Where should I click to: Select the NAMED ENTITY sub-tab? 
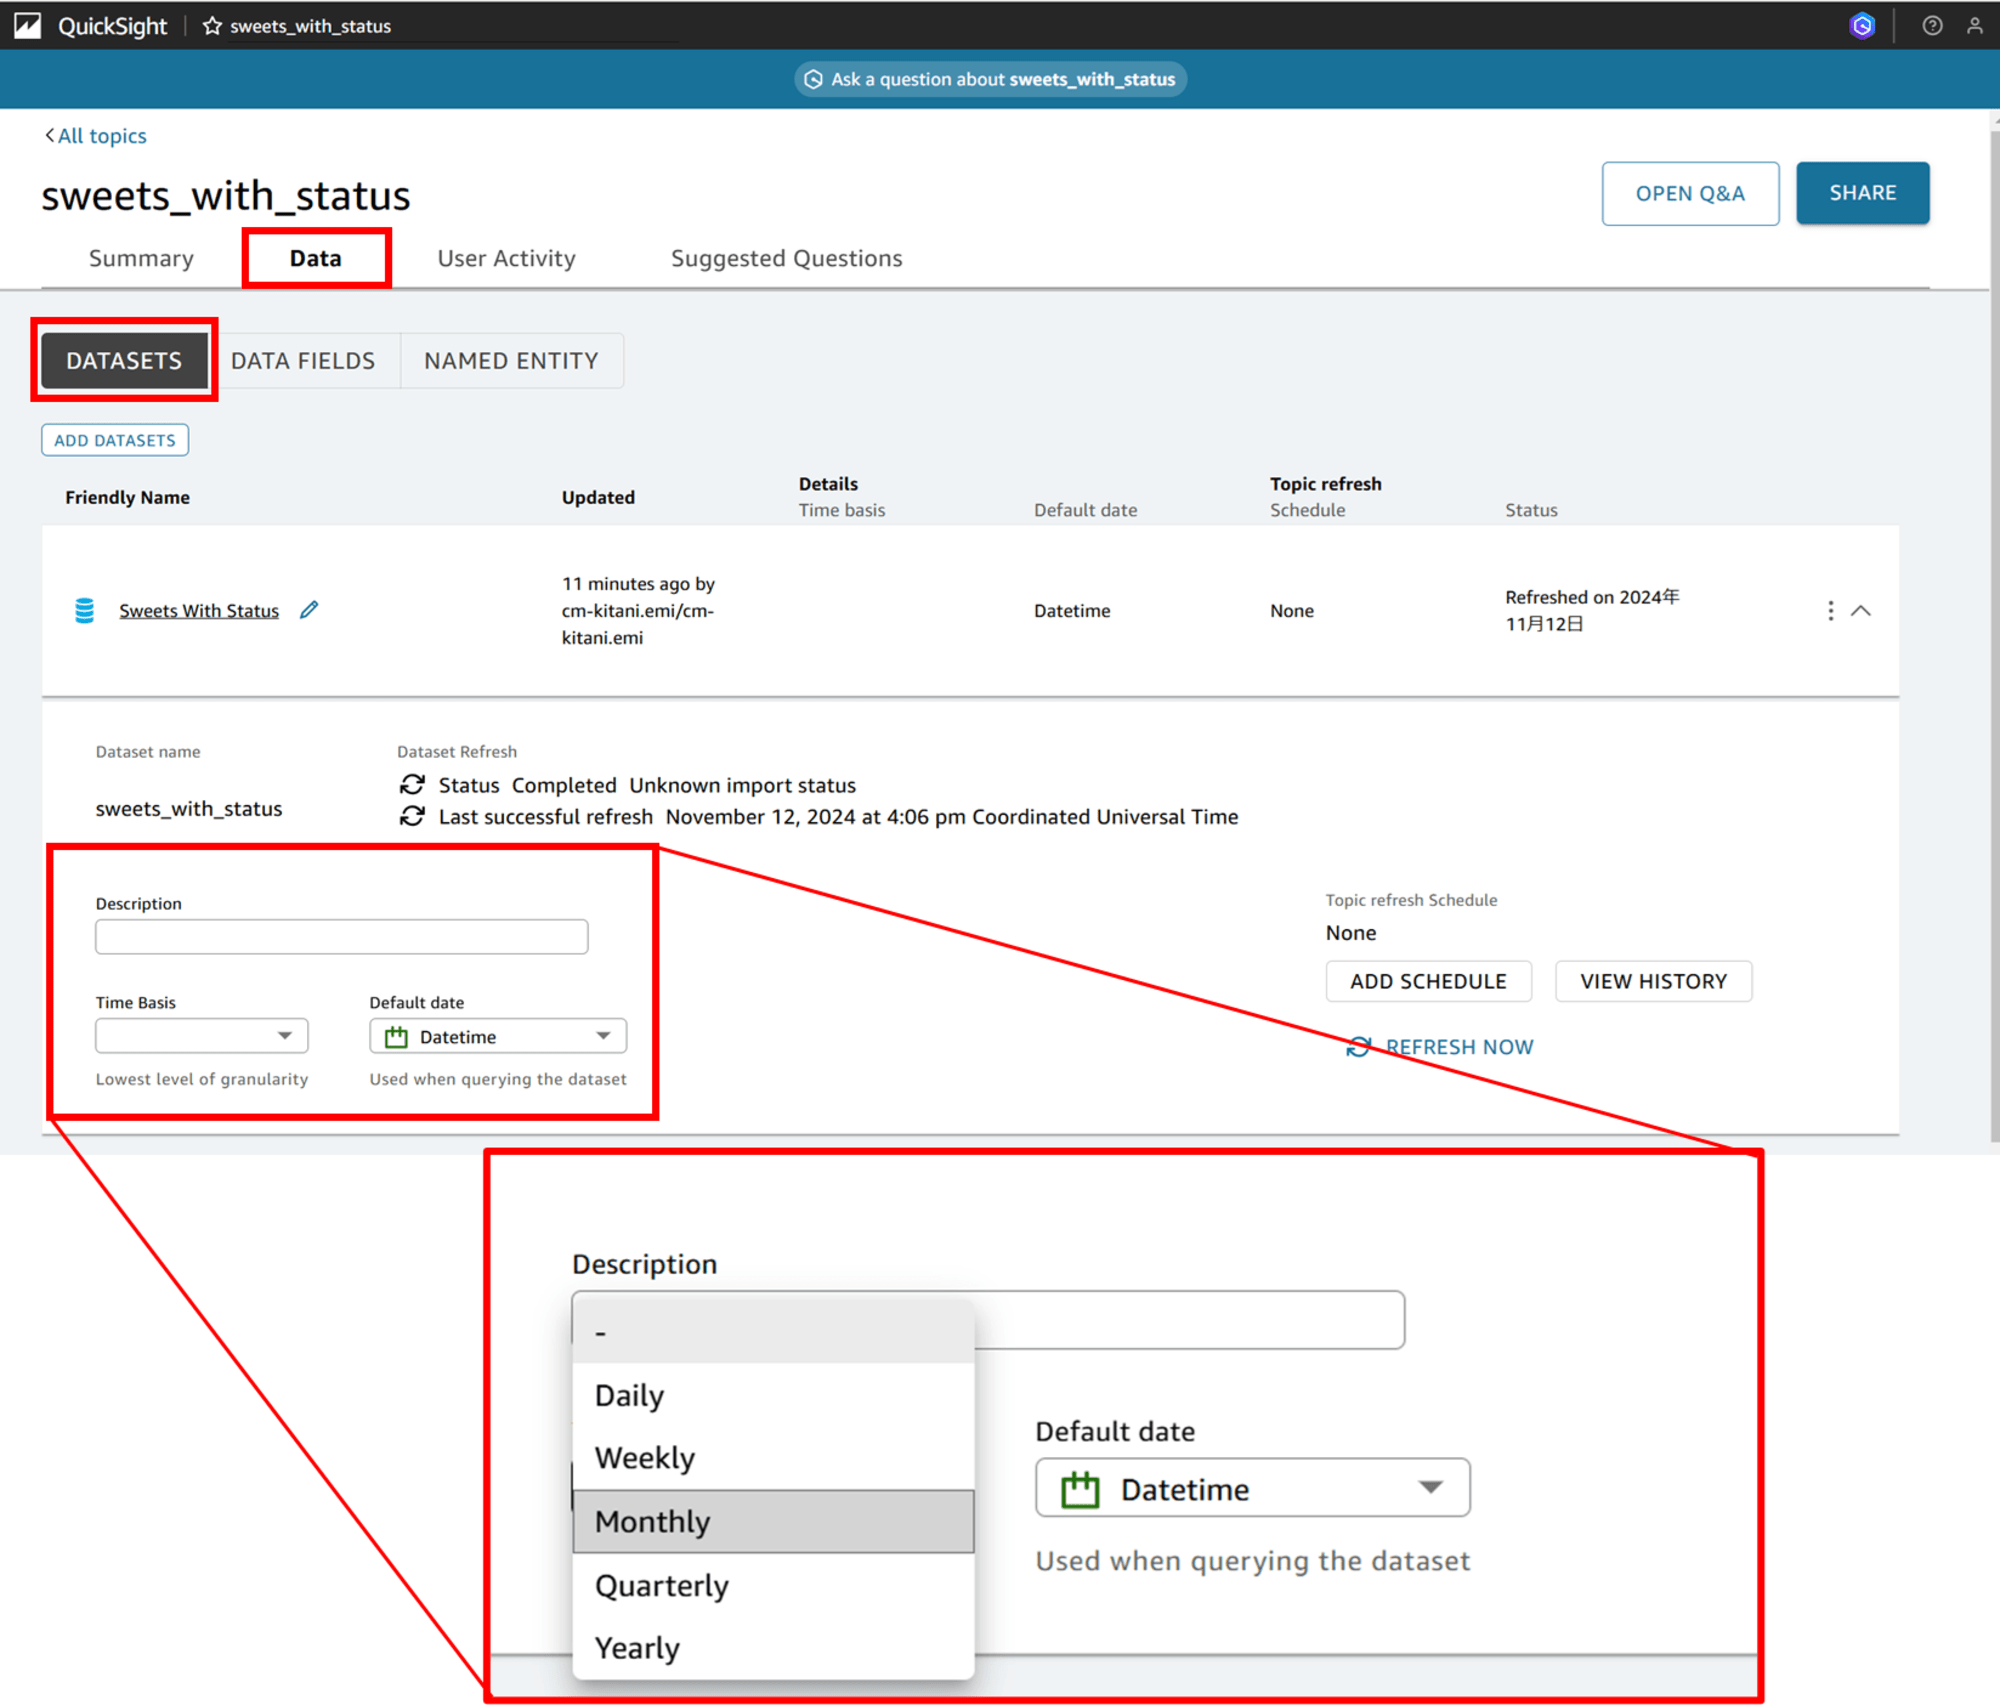coord(511,360)
